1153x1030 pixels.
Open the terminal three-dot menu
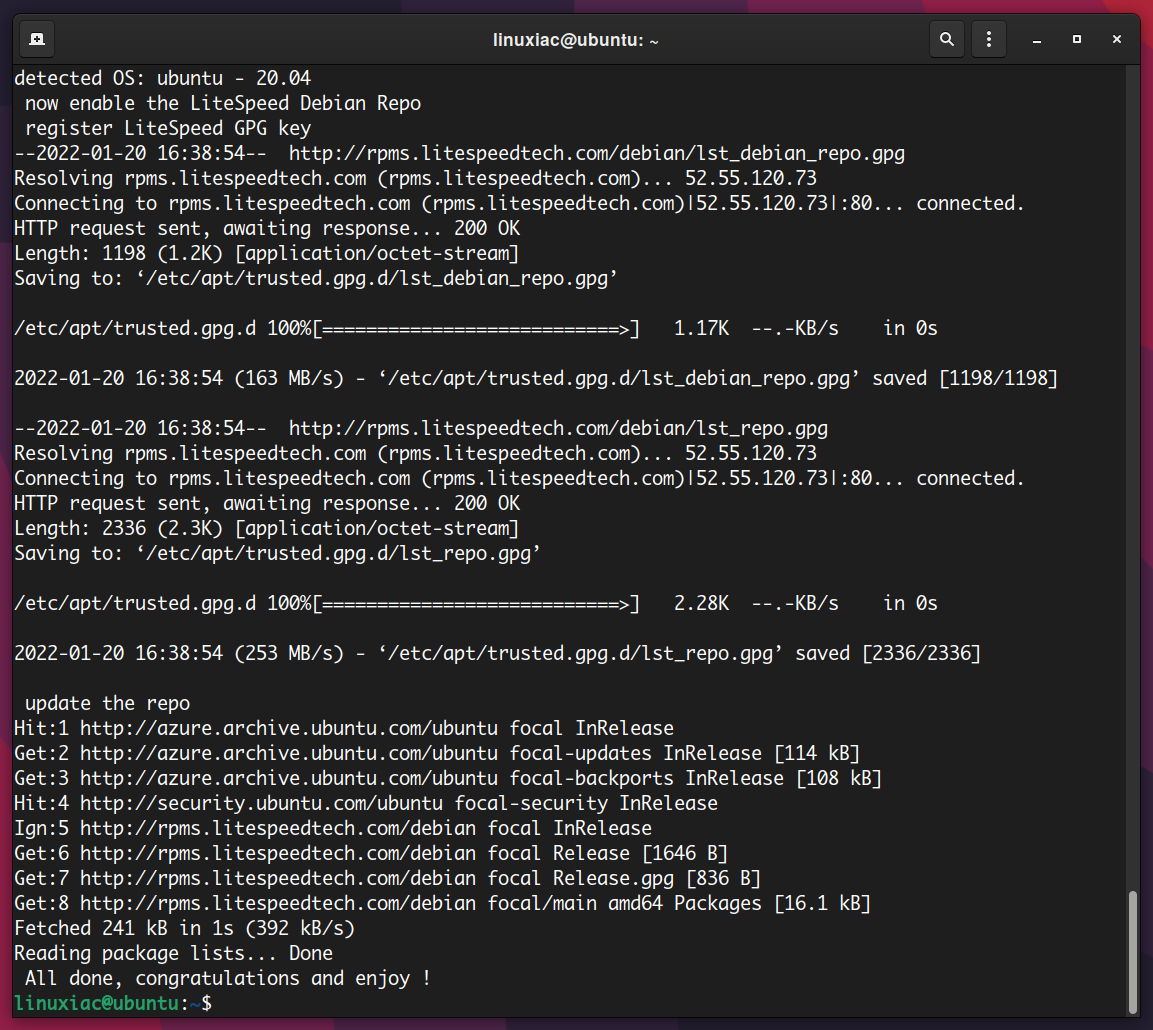pos(988,39)
